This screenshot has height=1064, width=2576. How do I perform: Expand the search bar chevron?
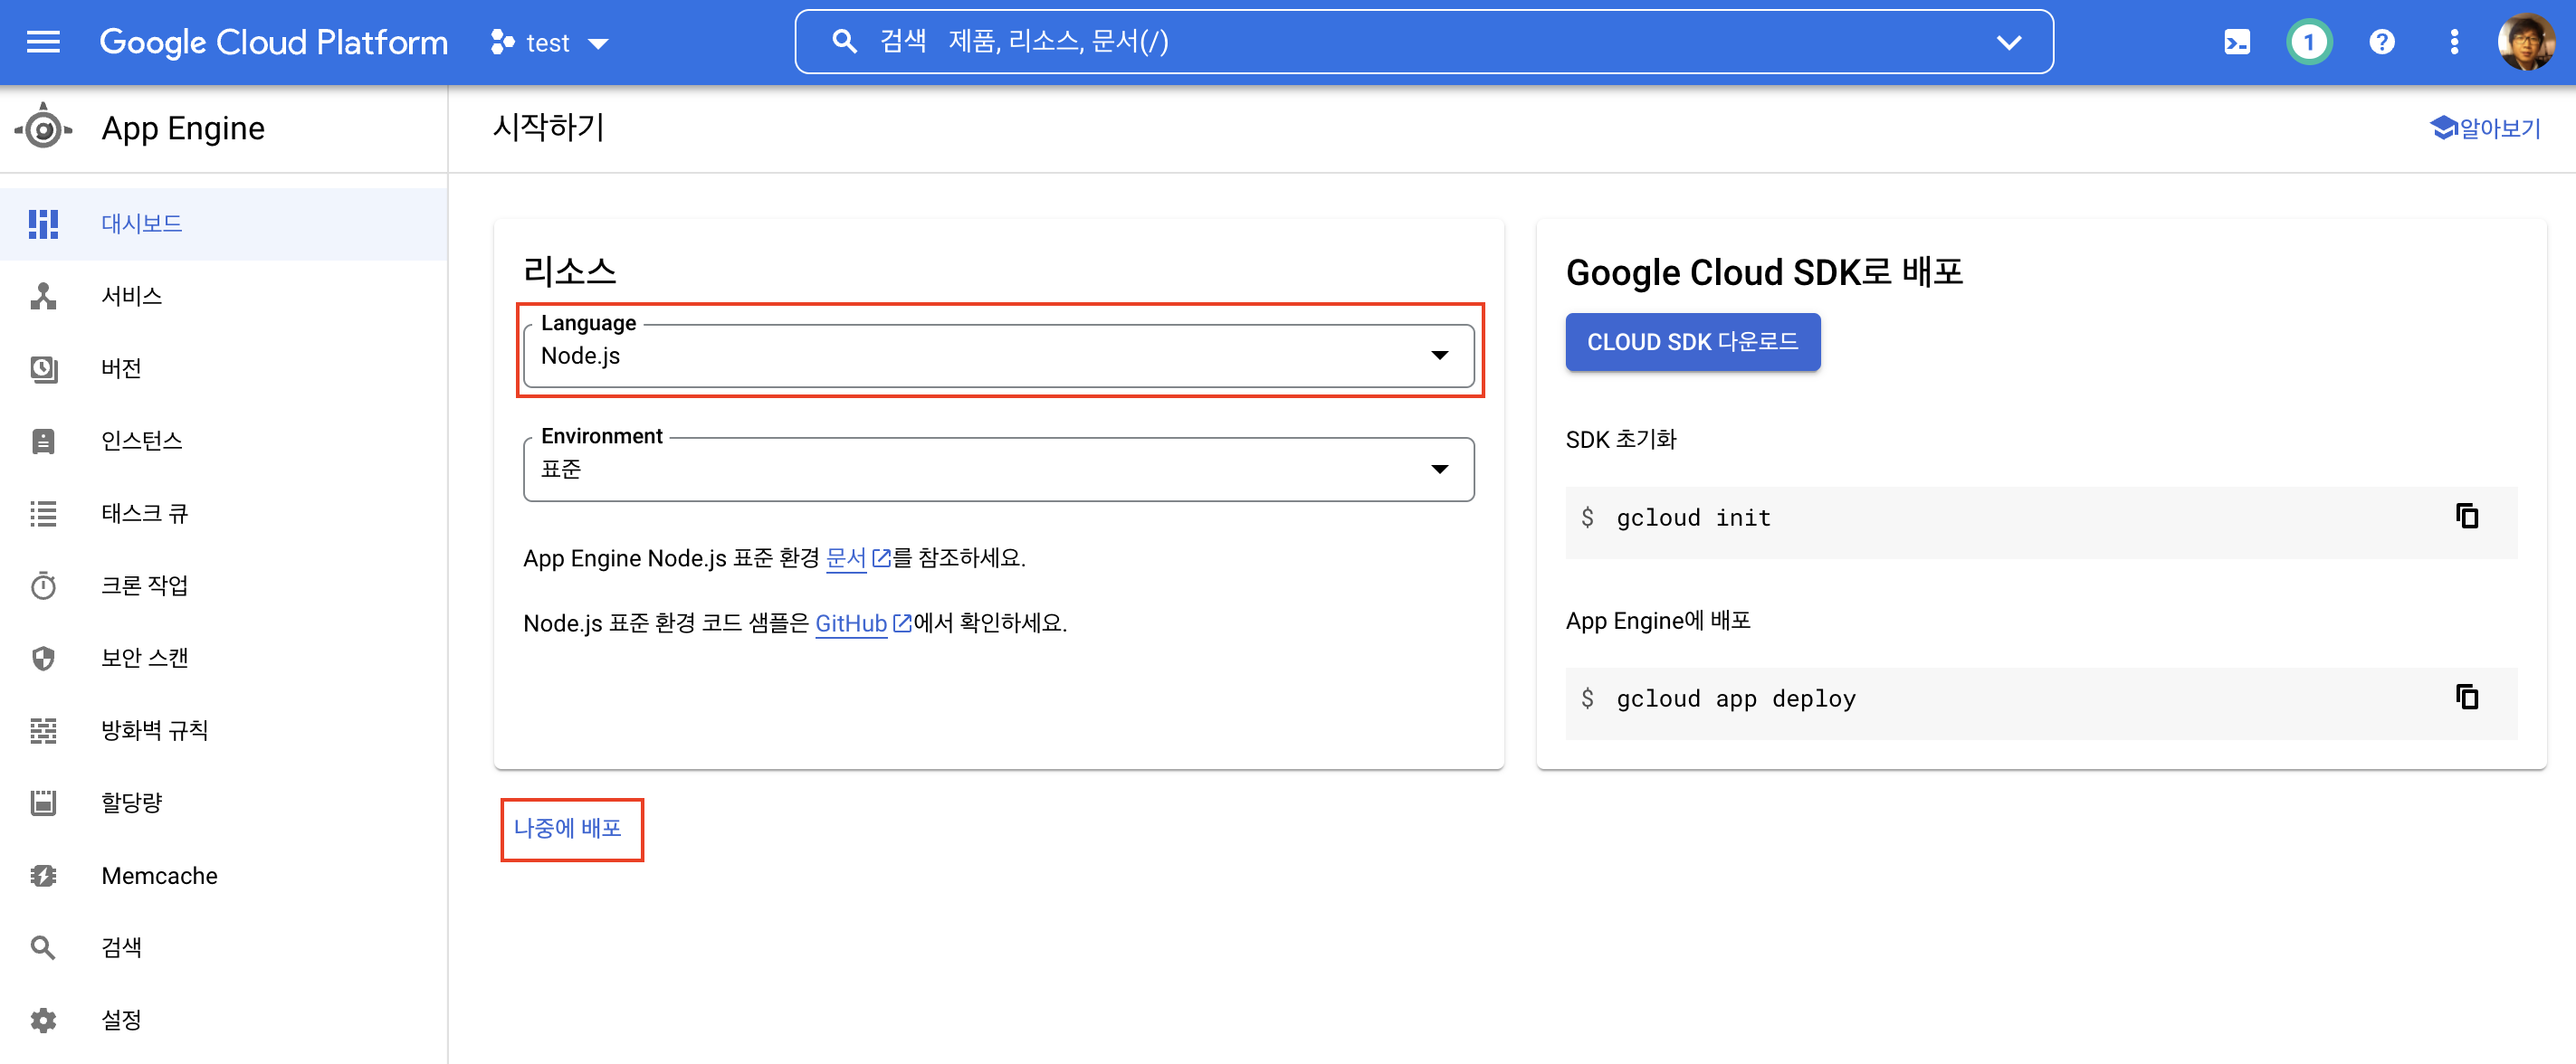coord(2008,42)
